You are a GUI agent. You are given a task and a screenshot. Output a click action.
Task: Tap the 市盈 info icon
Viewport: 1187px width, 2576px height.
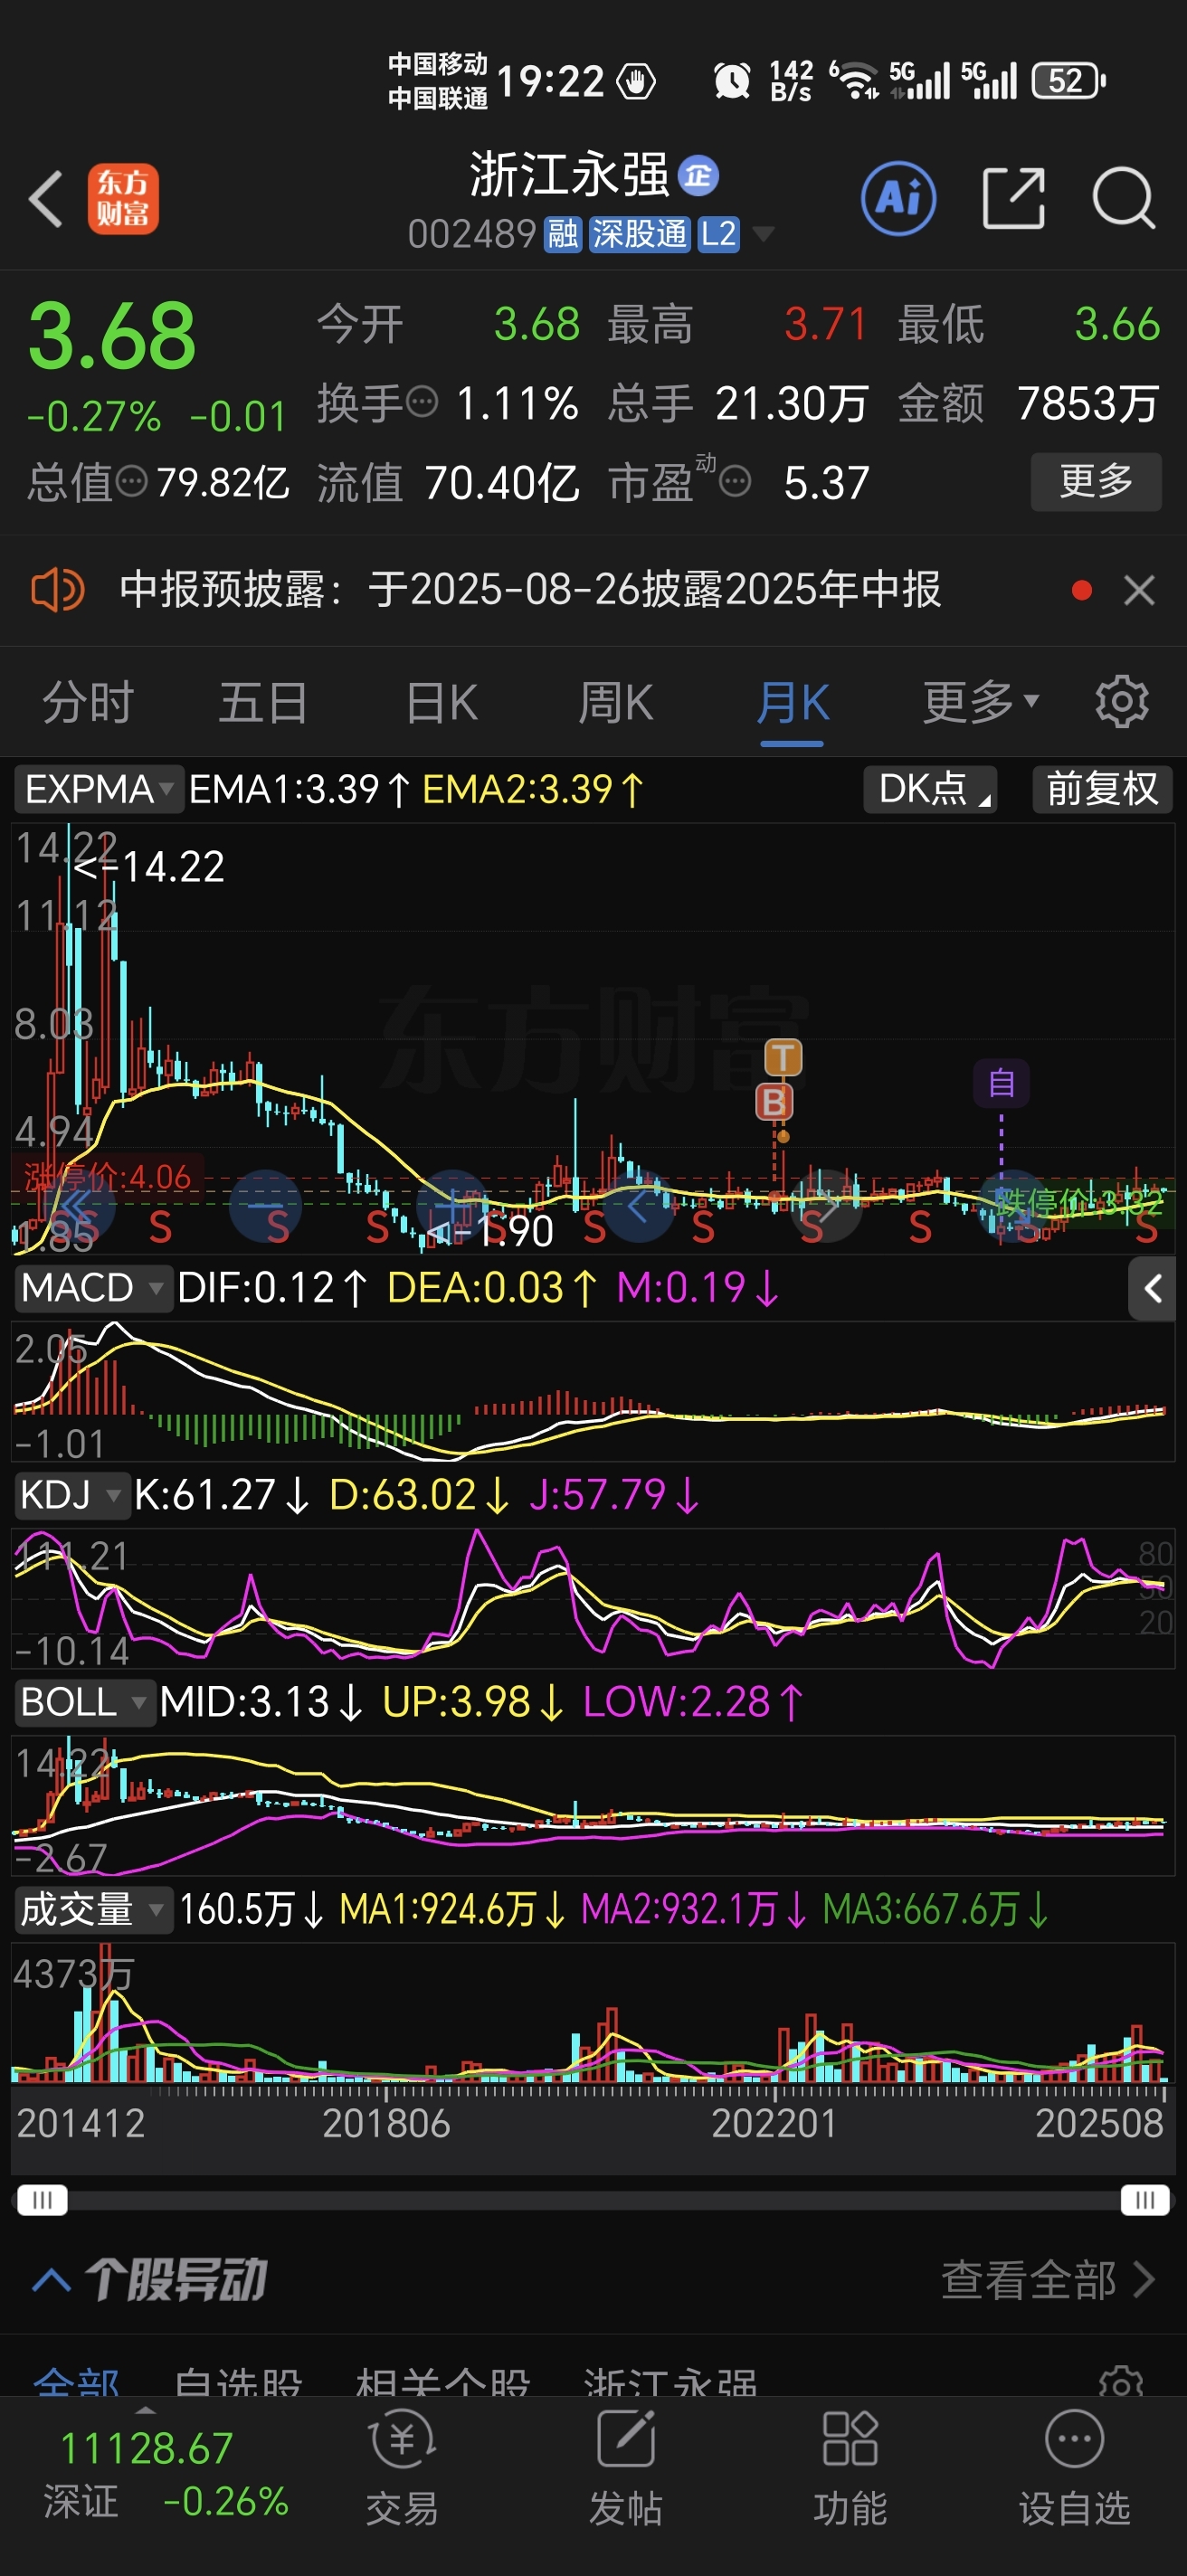(x=735, y=482)
